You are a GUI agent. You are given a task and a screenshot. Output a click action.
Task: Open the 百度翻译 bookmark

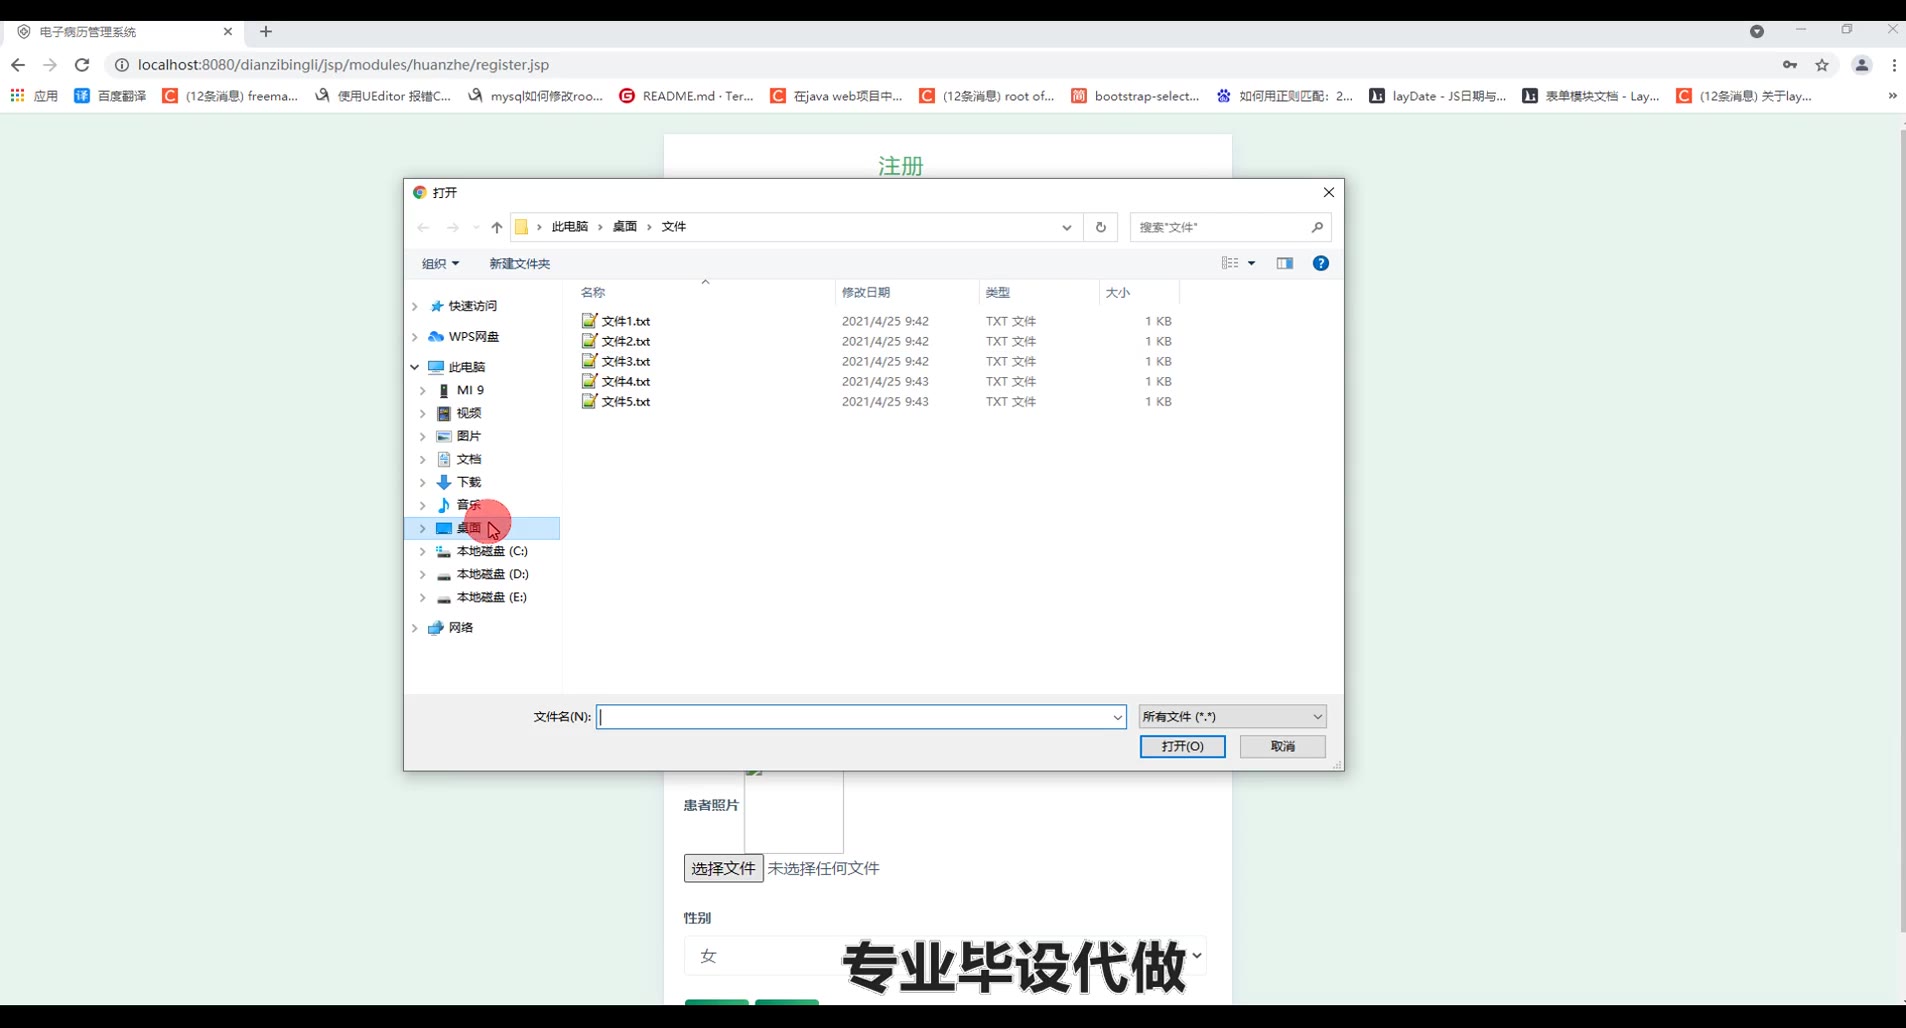pos(110,96)
